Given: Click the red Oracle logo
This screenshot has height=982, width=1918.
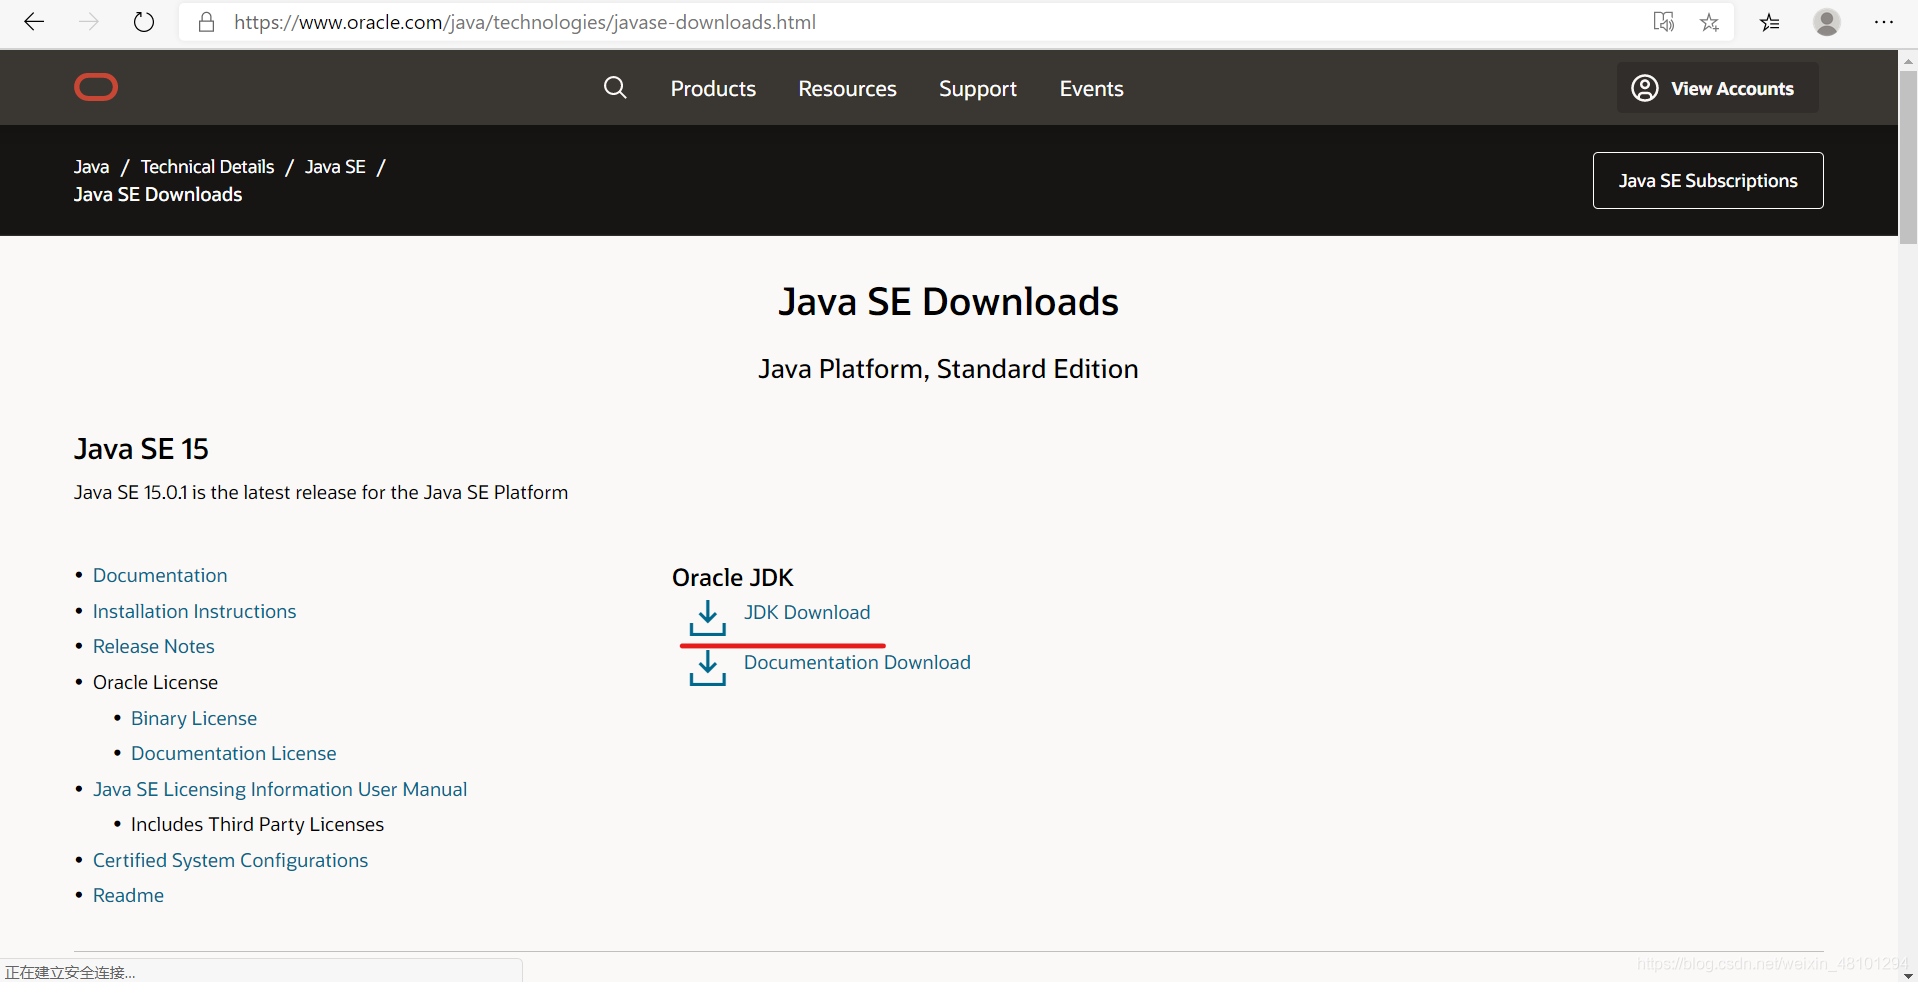Looking at the screenshot, I should (x=96, y=88).
